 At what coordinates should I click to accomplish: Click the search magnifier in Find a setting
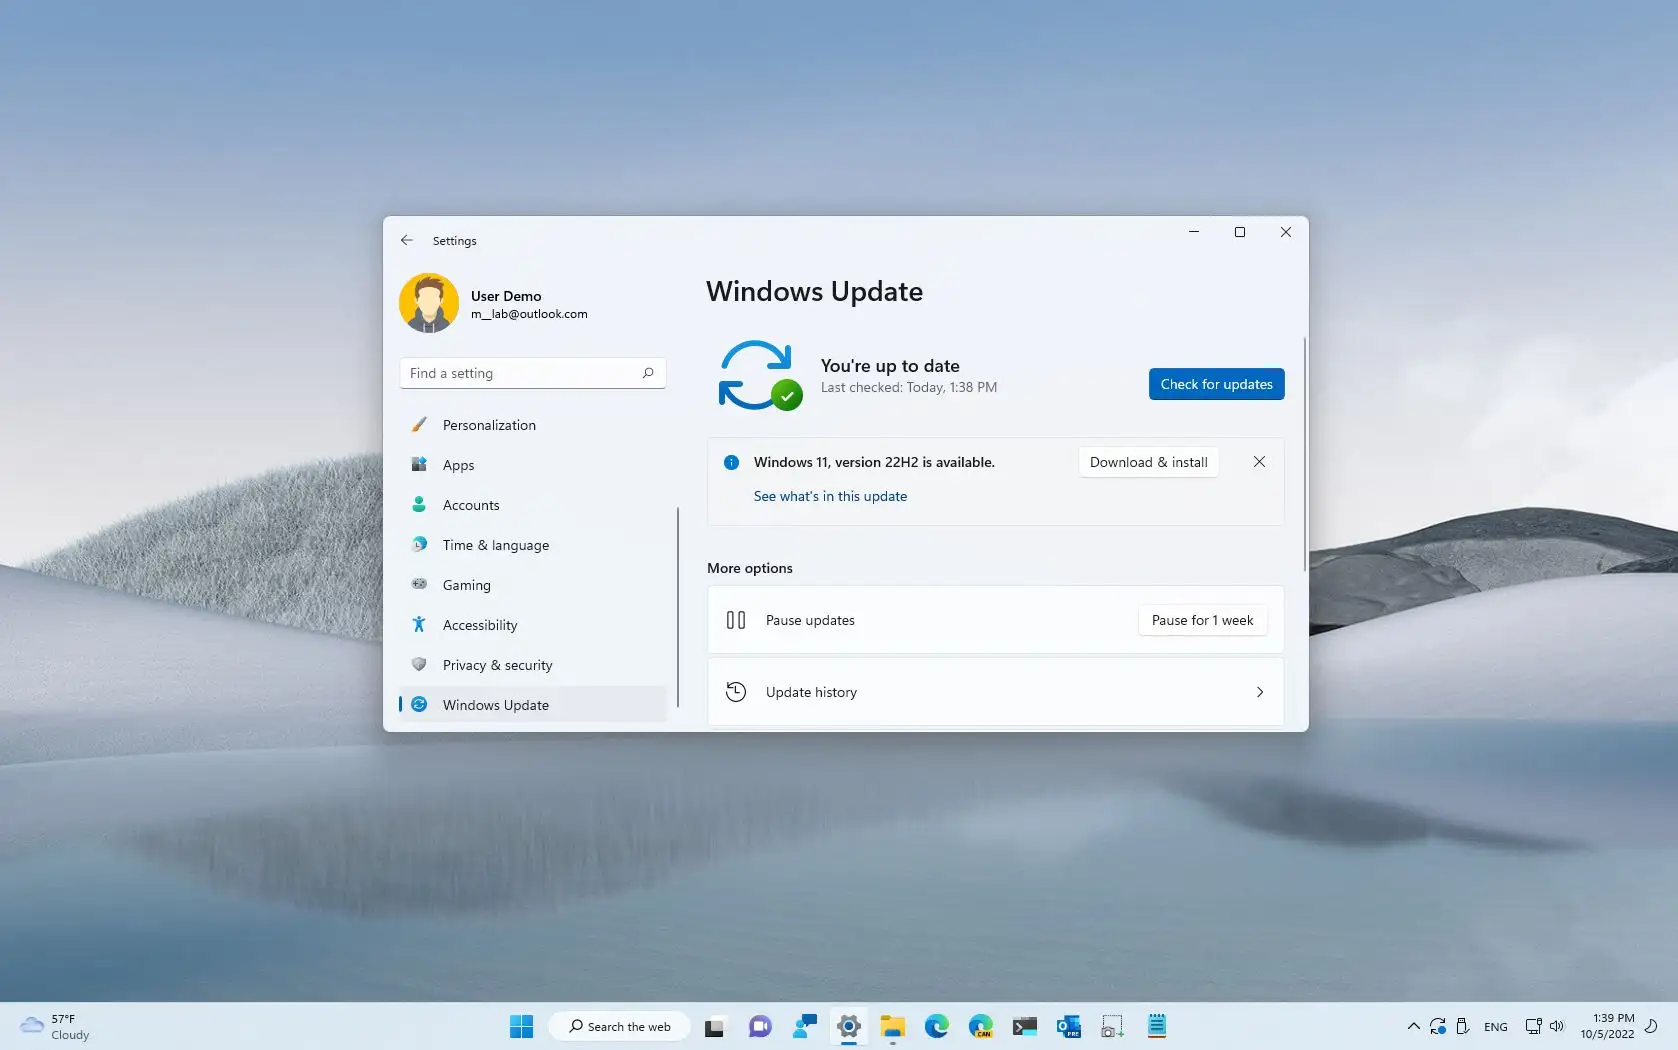click(648, 373)
